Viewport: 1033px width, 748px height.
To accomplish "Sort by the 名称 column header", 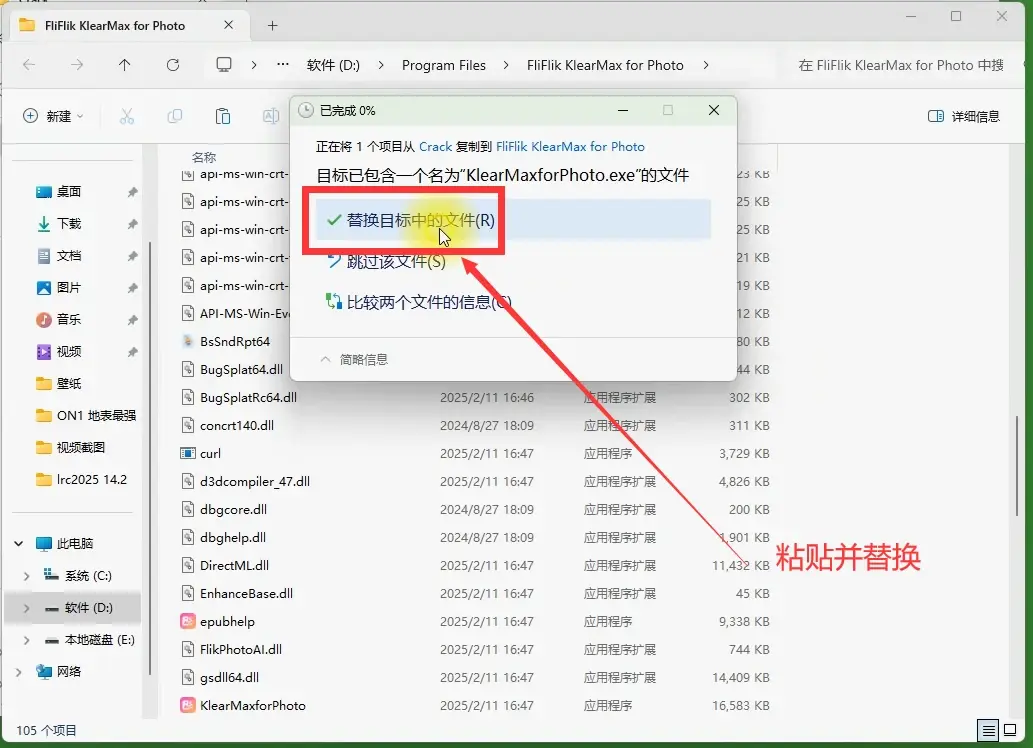I will (x=204, y=157).
